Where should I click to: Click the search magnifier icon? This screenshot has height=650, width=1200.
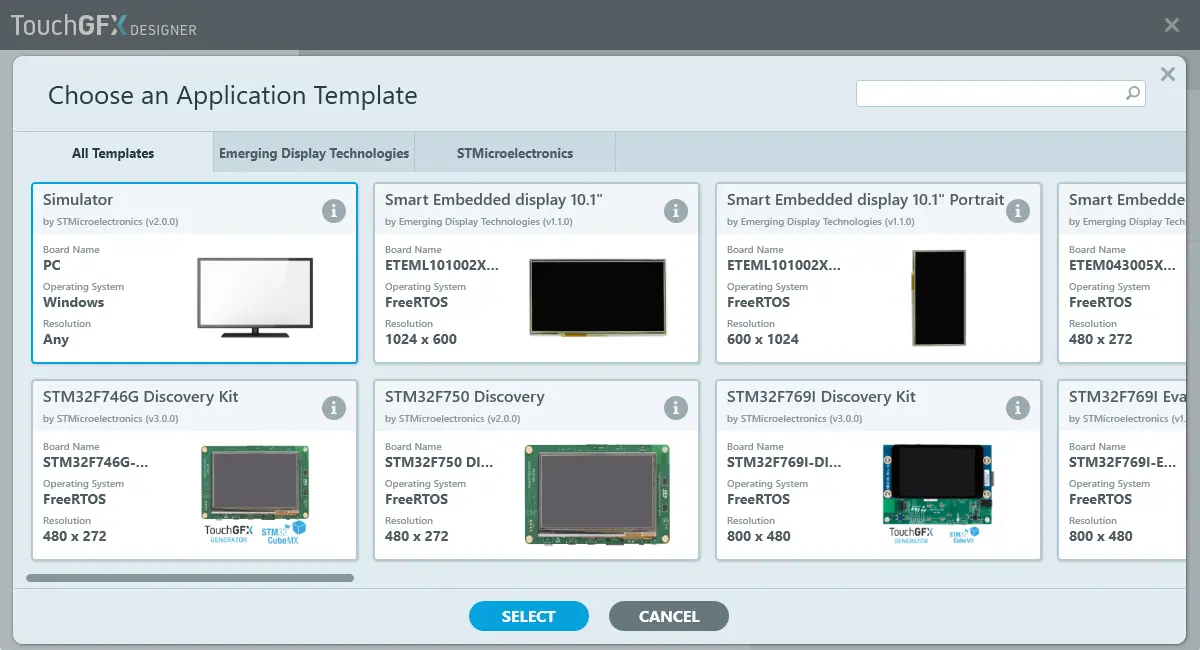[x=1133, y=93]
